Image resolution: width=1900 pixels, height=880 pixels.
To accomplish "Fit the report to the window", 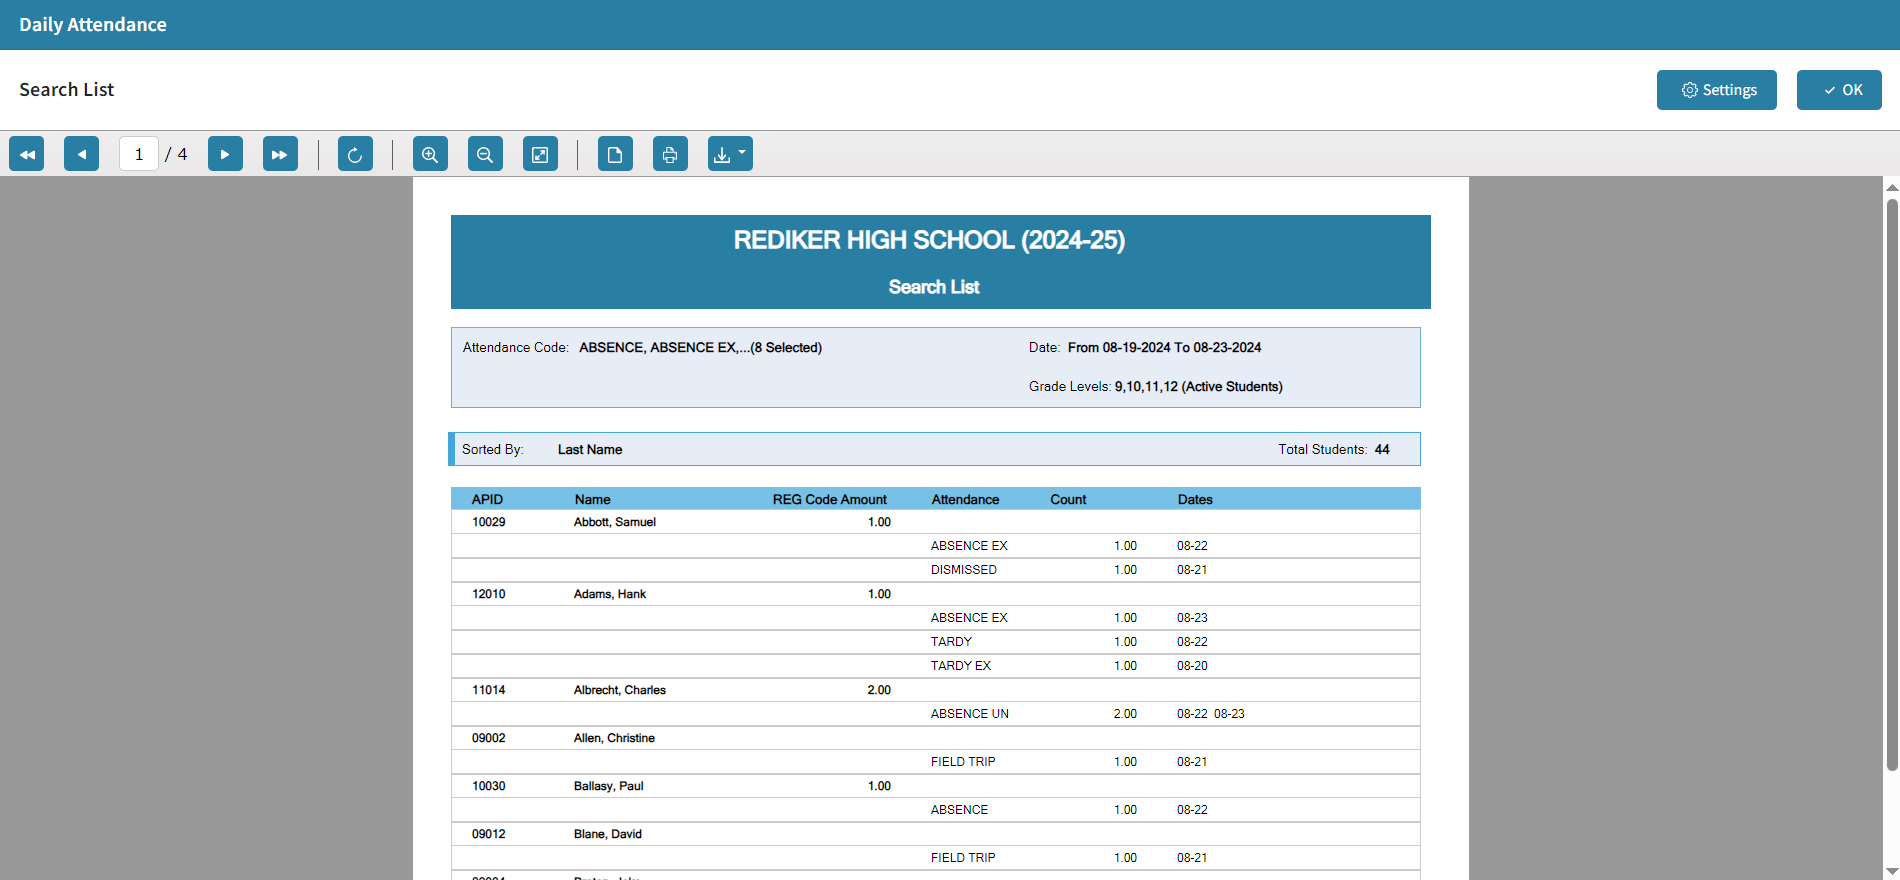I will (540, 154).
